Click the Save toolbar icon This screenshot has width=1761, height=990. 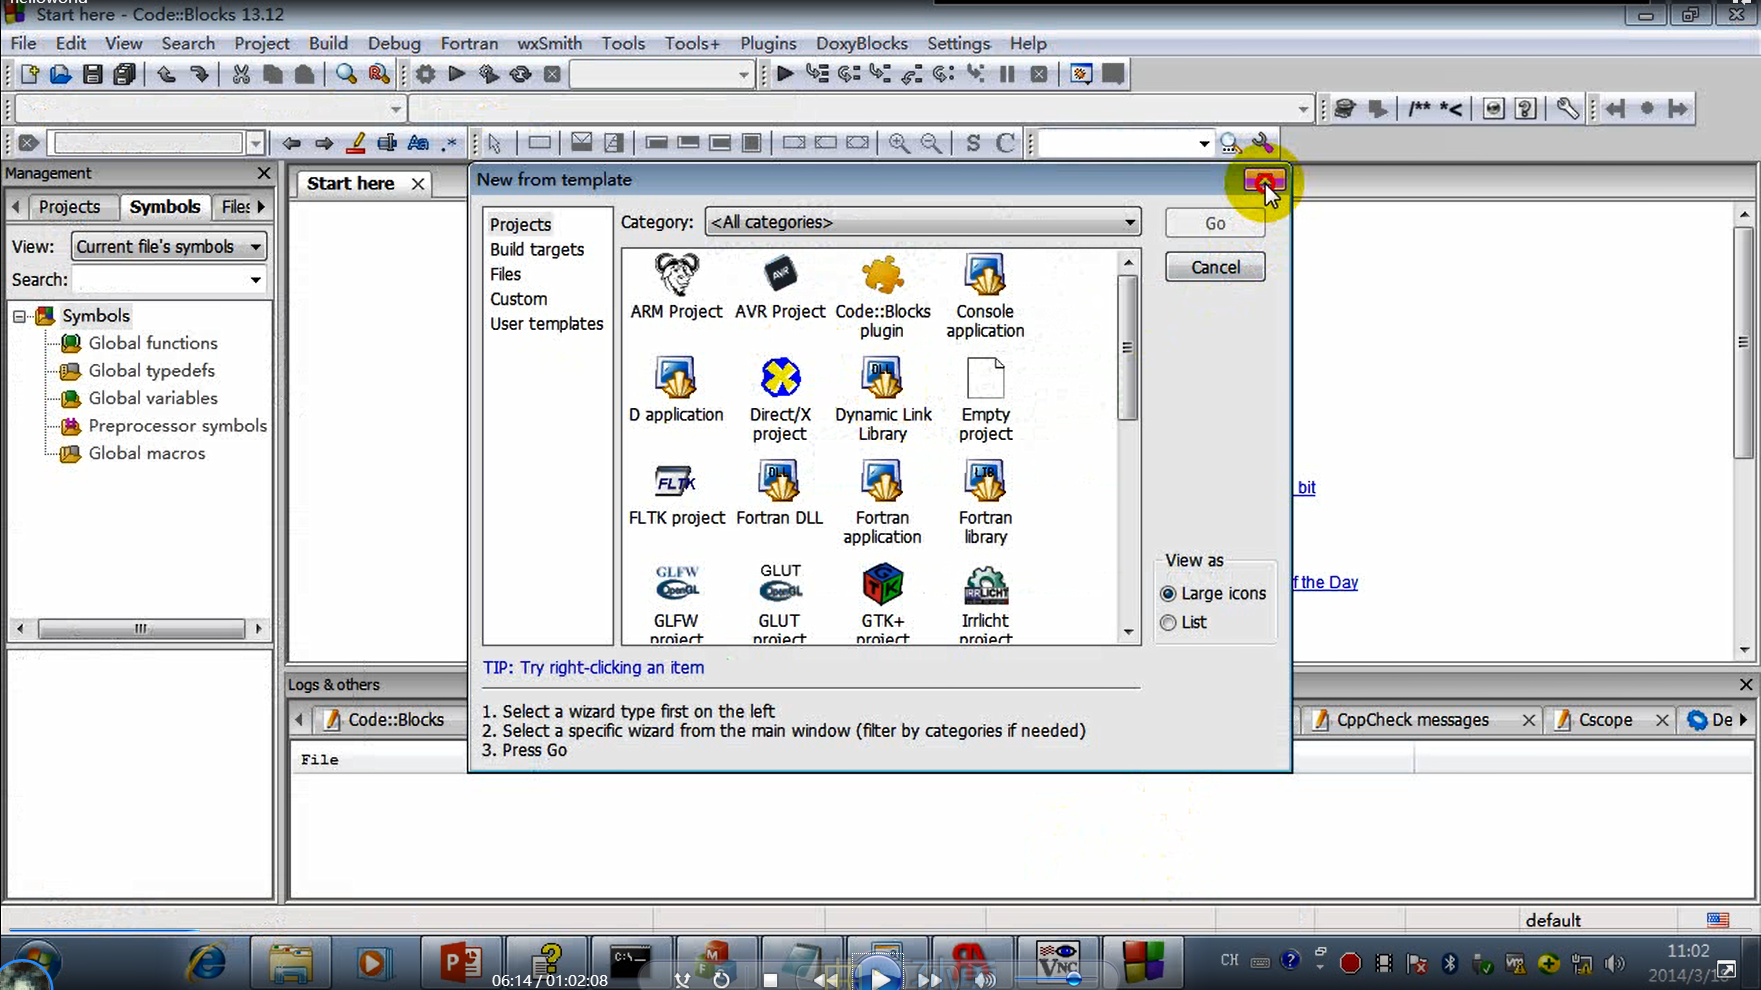point(92,74)
